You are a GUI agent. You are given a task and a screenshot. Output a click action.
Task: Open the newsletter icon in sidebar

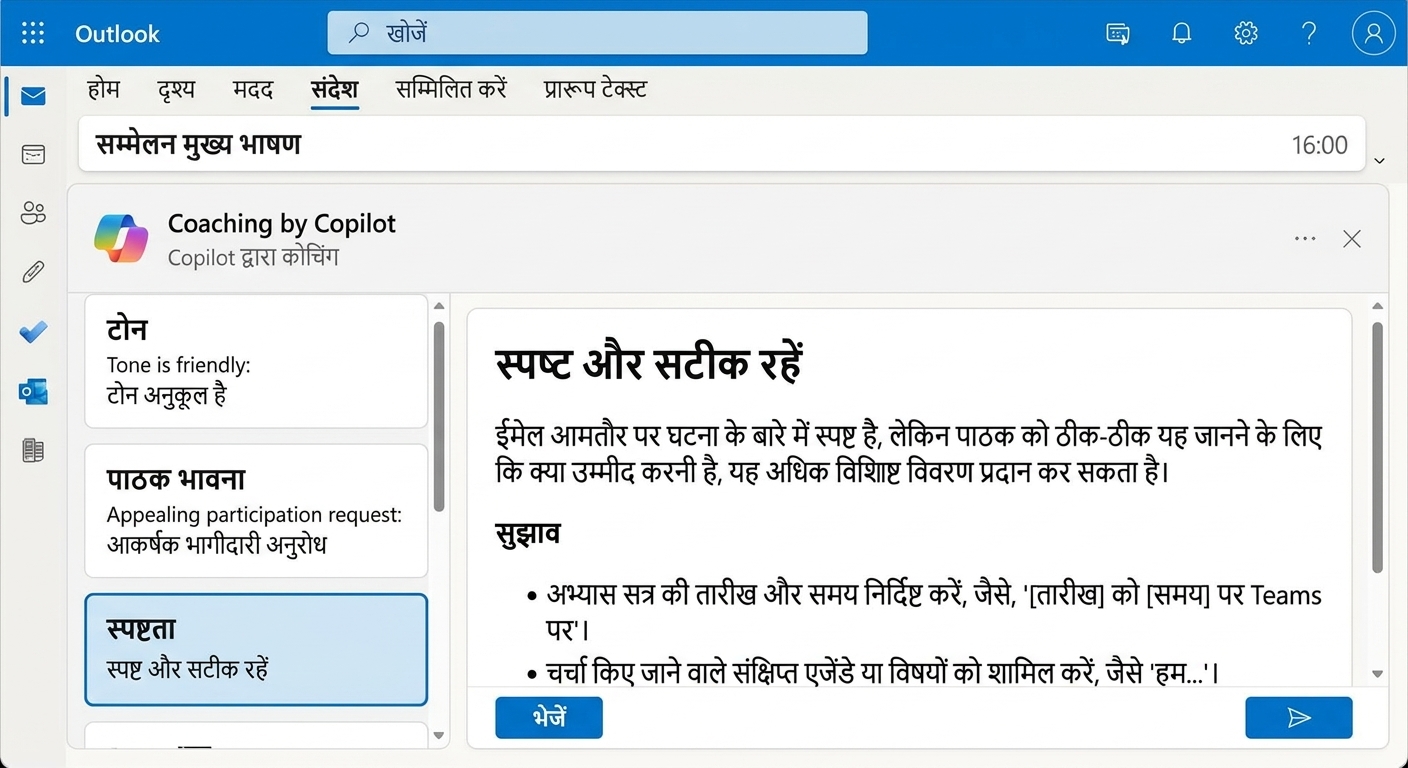tap(33, 451)
